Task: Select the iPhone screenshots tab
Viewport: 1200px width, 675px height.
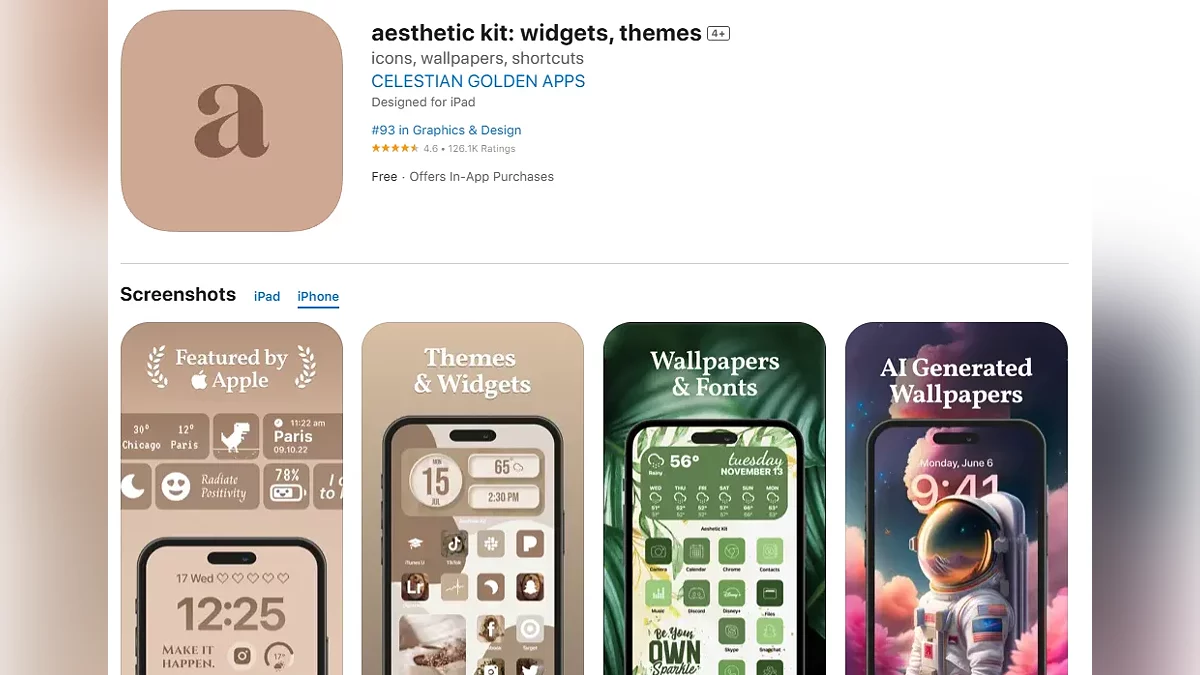Action: coord(318,296)
